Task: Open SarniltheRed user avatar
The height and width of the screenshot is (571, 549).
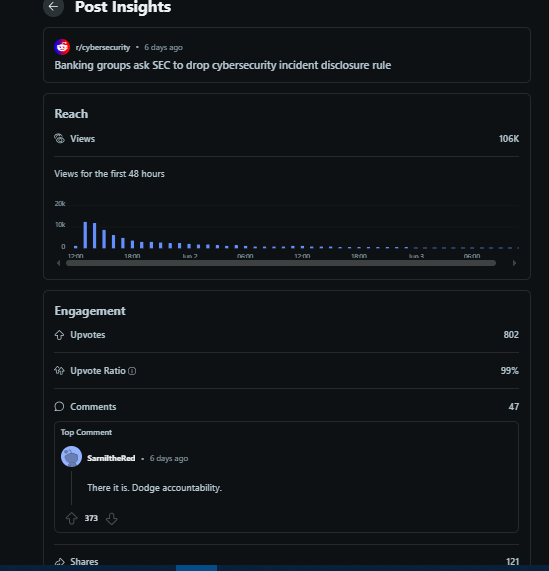Action: [71, 457]
